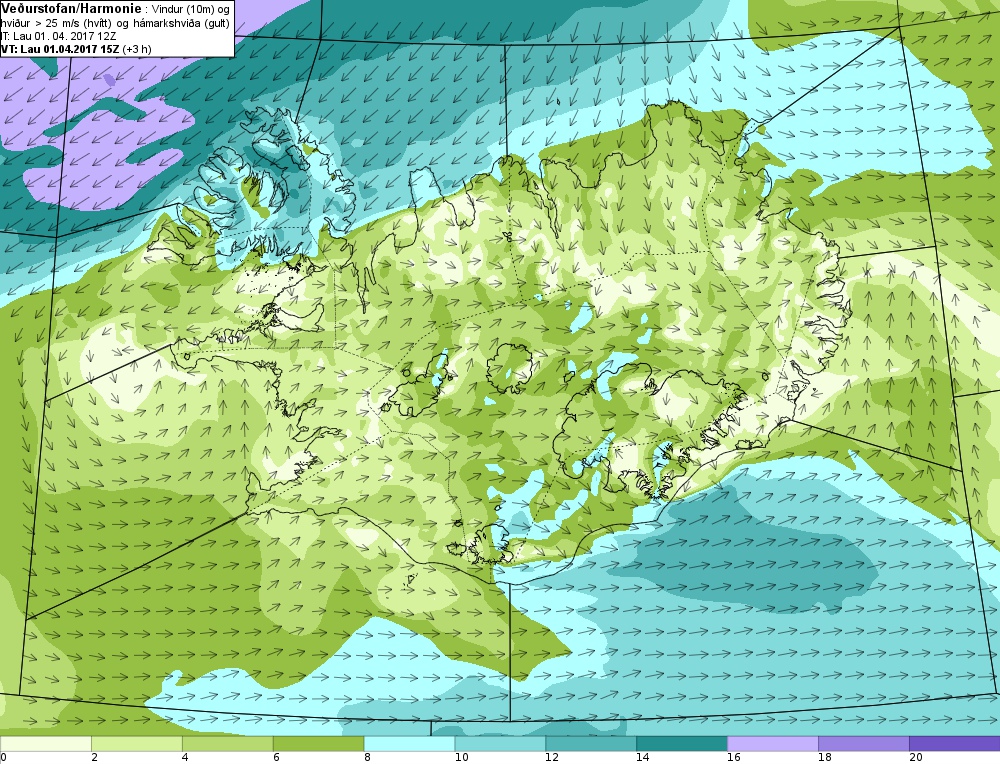Image resolution: width=1000 pixels, height=764 pixels.
Task: Click the legend scale label '14'
Action: (x=643, y=757)
